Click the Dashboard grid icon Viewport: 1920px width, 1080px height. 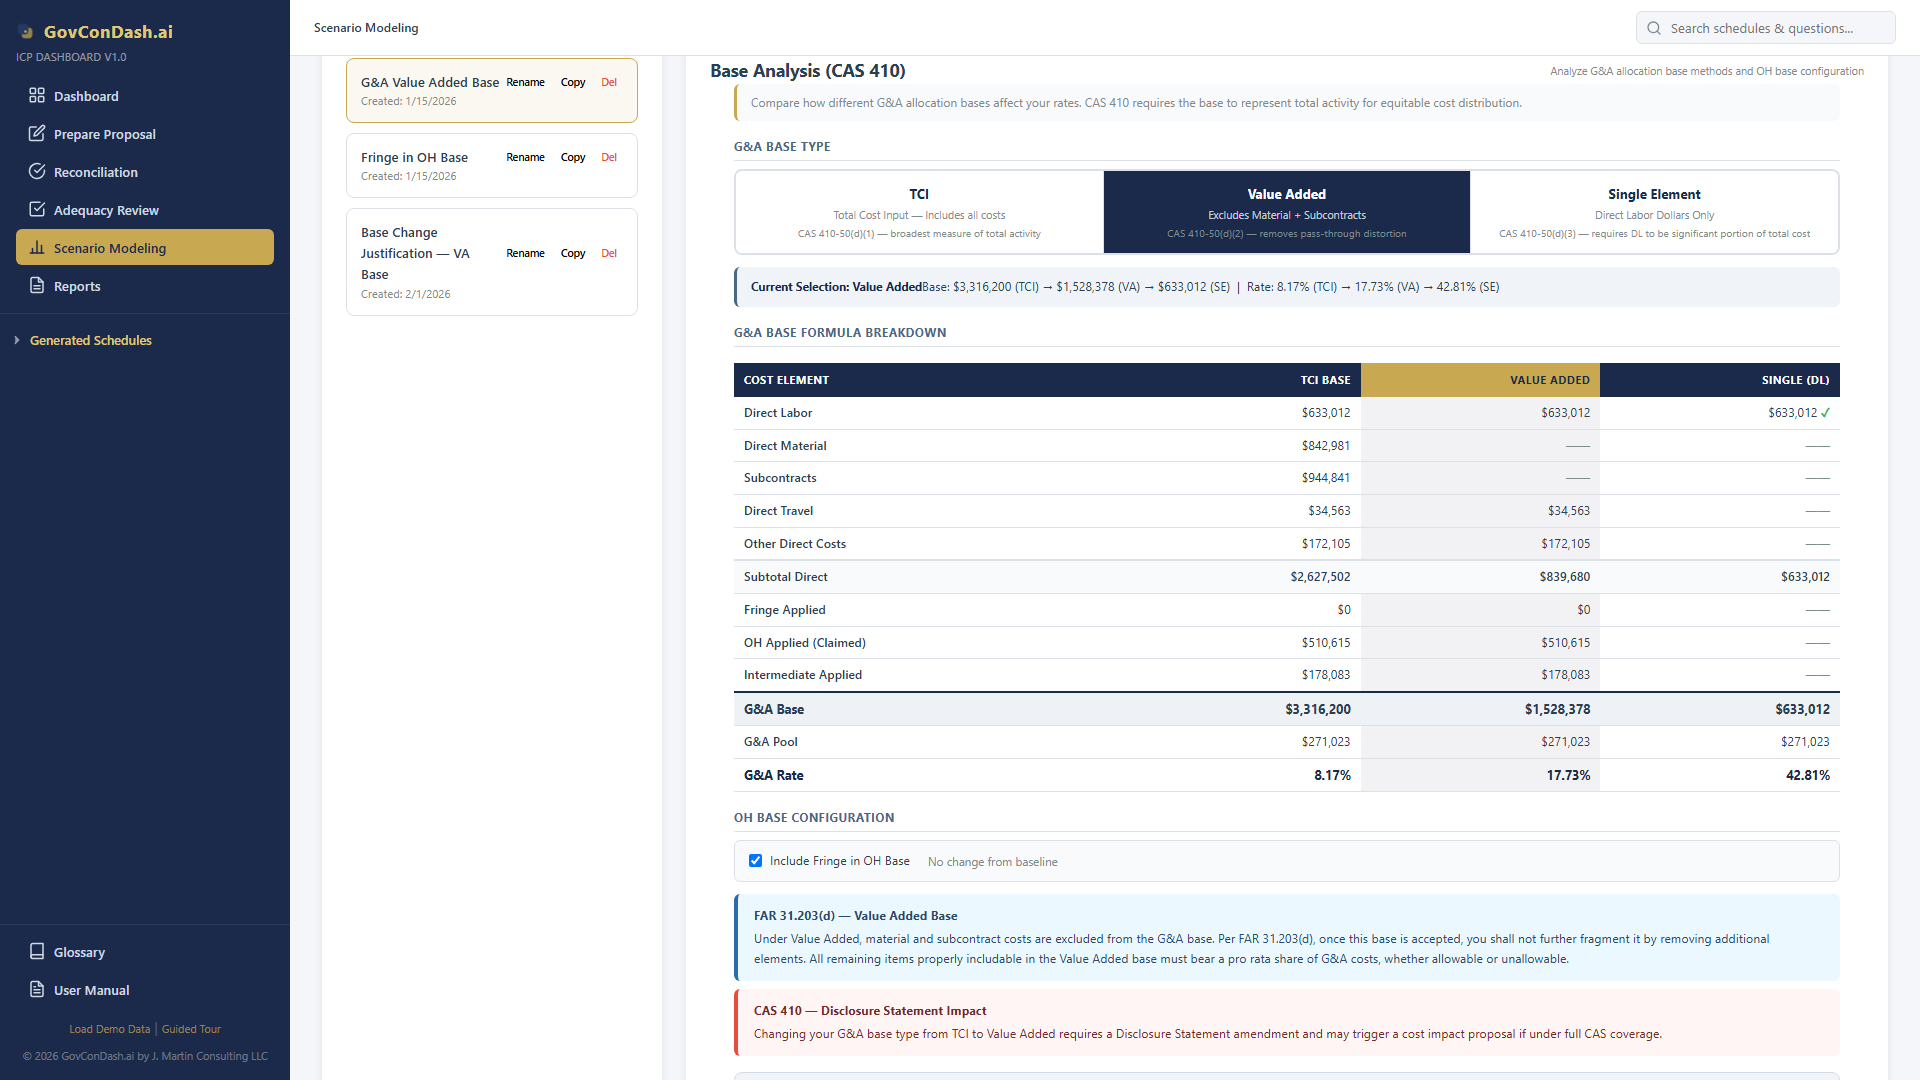[x=37, y=96]
